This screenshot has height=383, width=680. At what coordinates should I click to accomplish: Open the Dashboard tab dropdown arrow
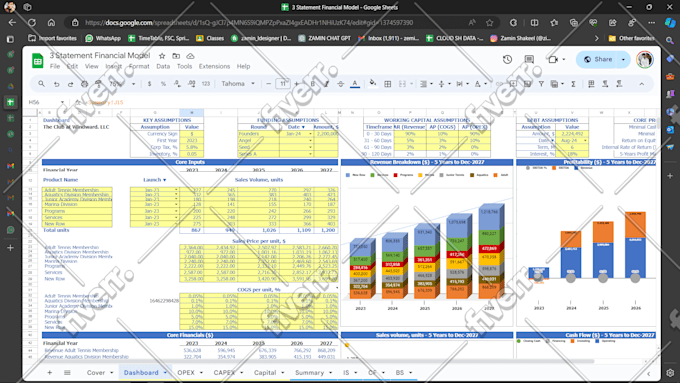coord(165,373)
